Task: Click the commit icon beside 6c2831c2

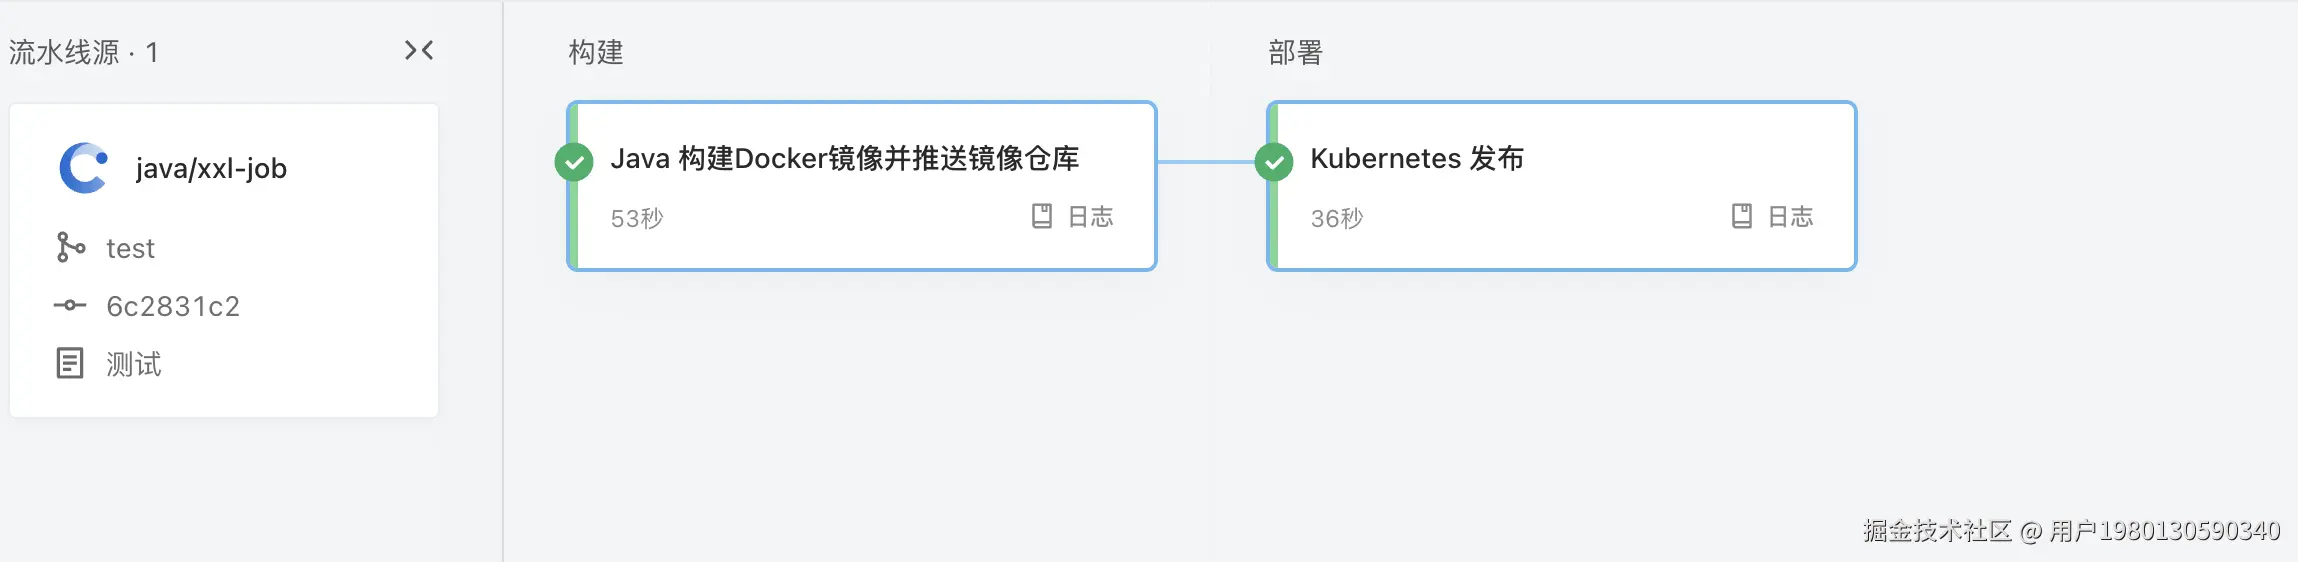Action: tap(70, 305)
